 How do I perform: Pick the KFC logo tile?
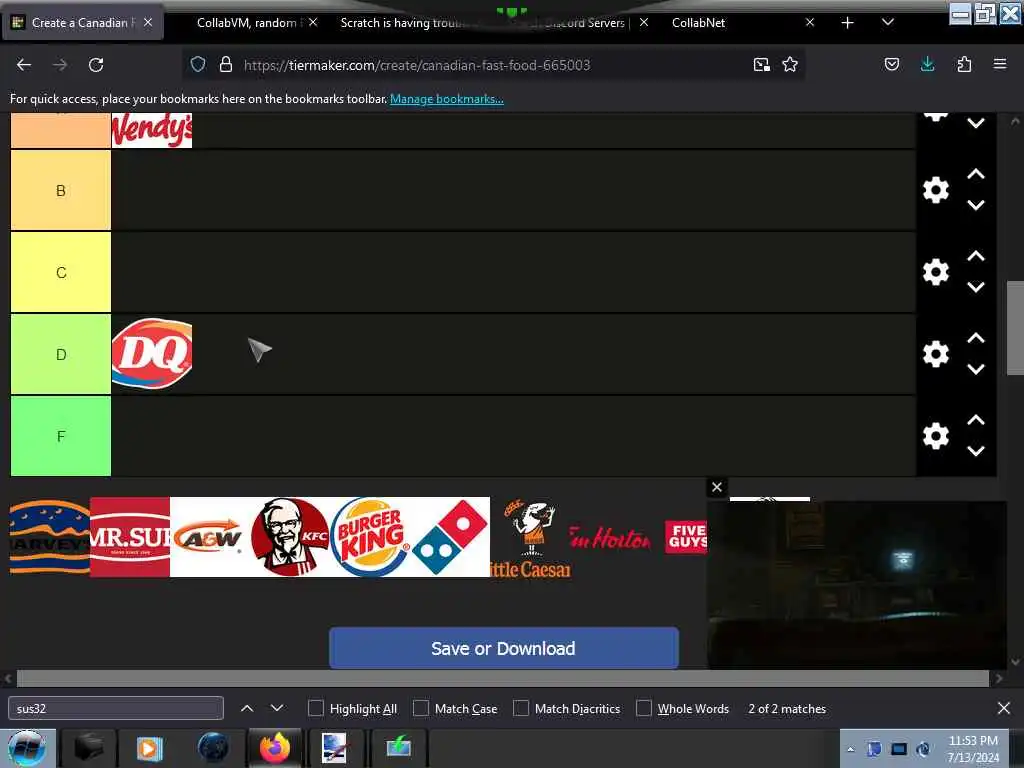(x=290, y=537)
